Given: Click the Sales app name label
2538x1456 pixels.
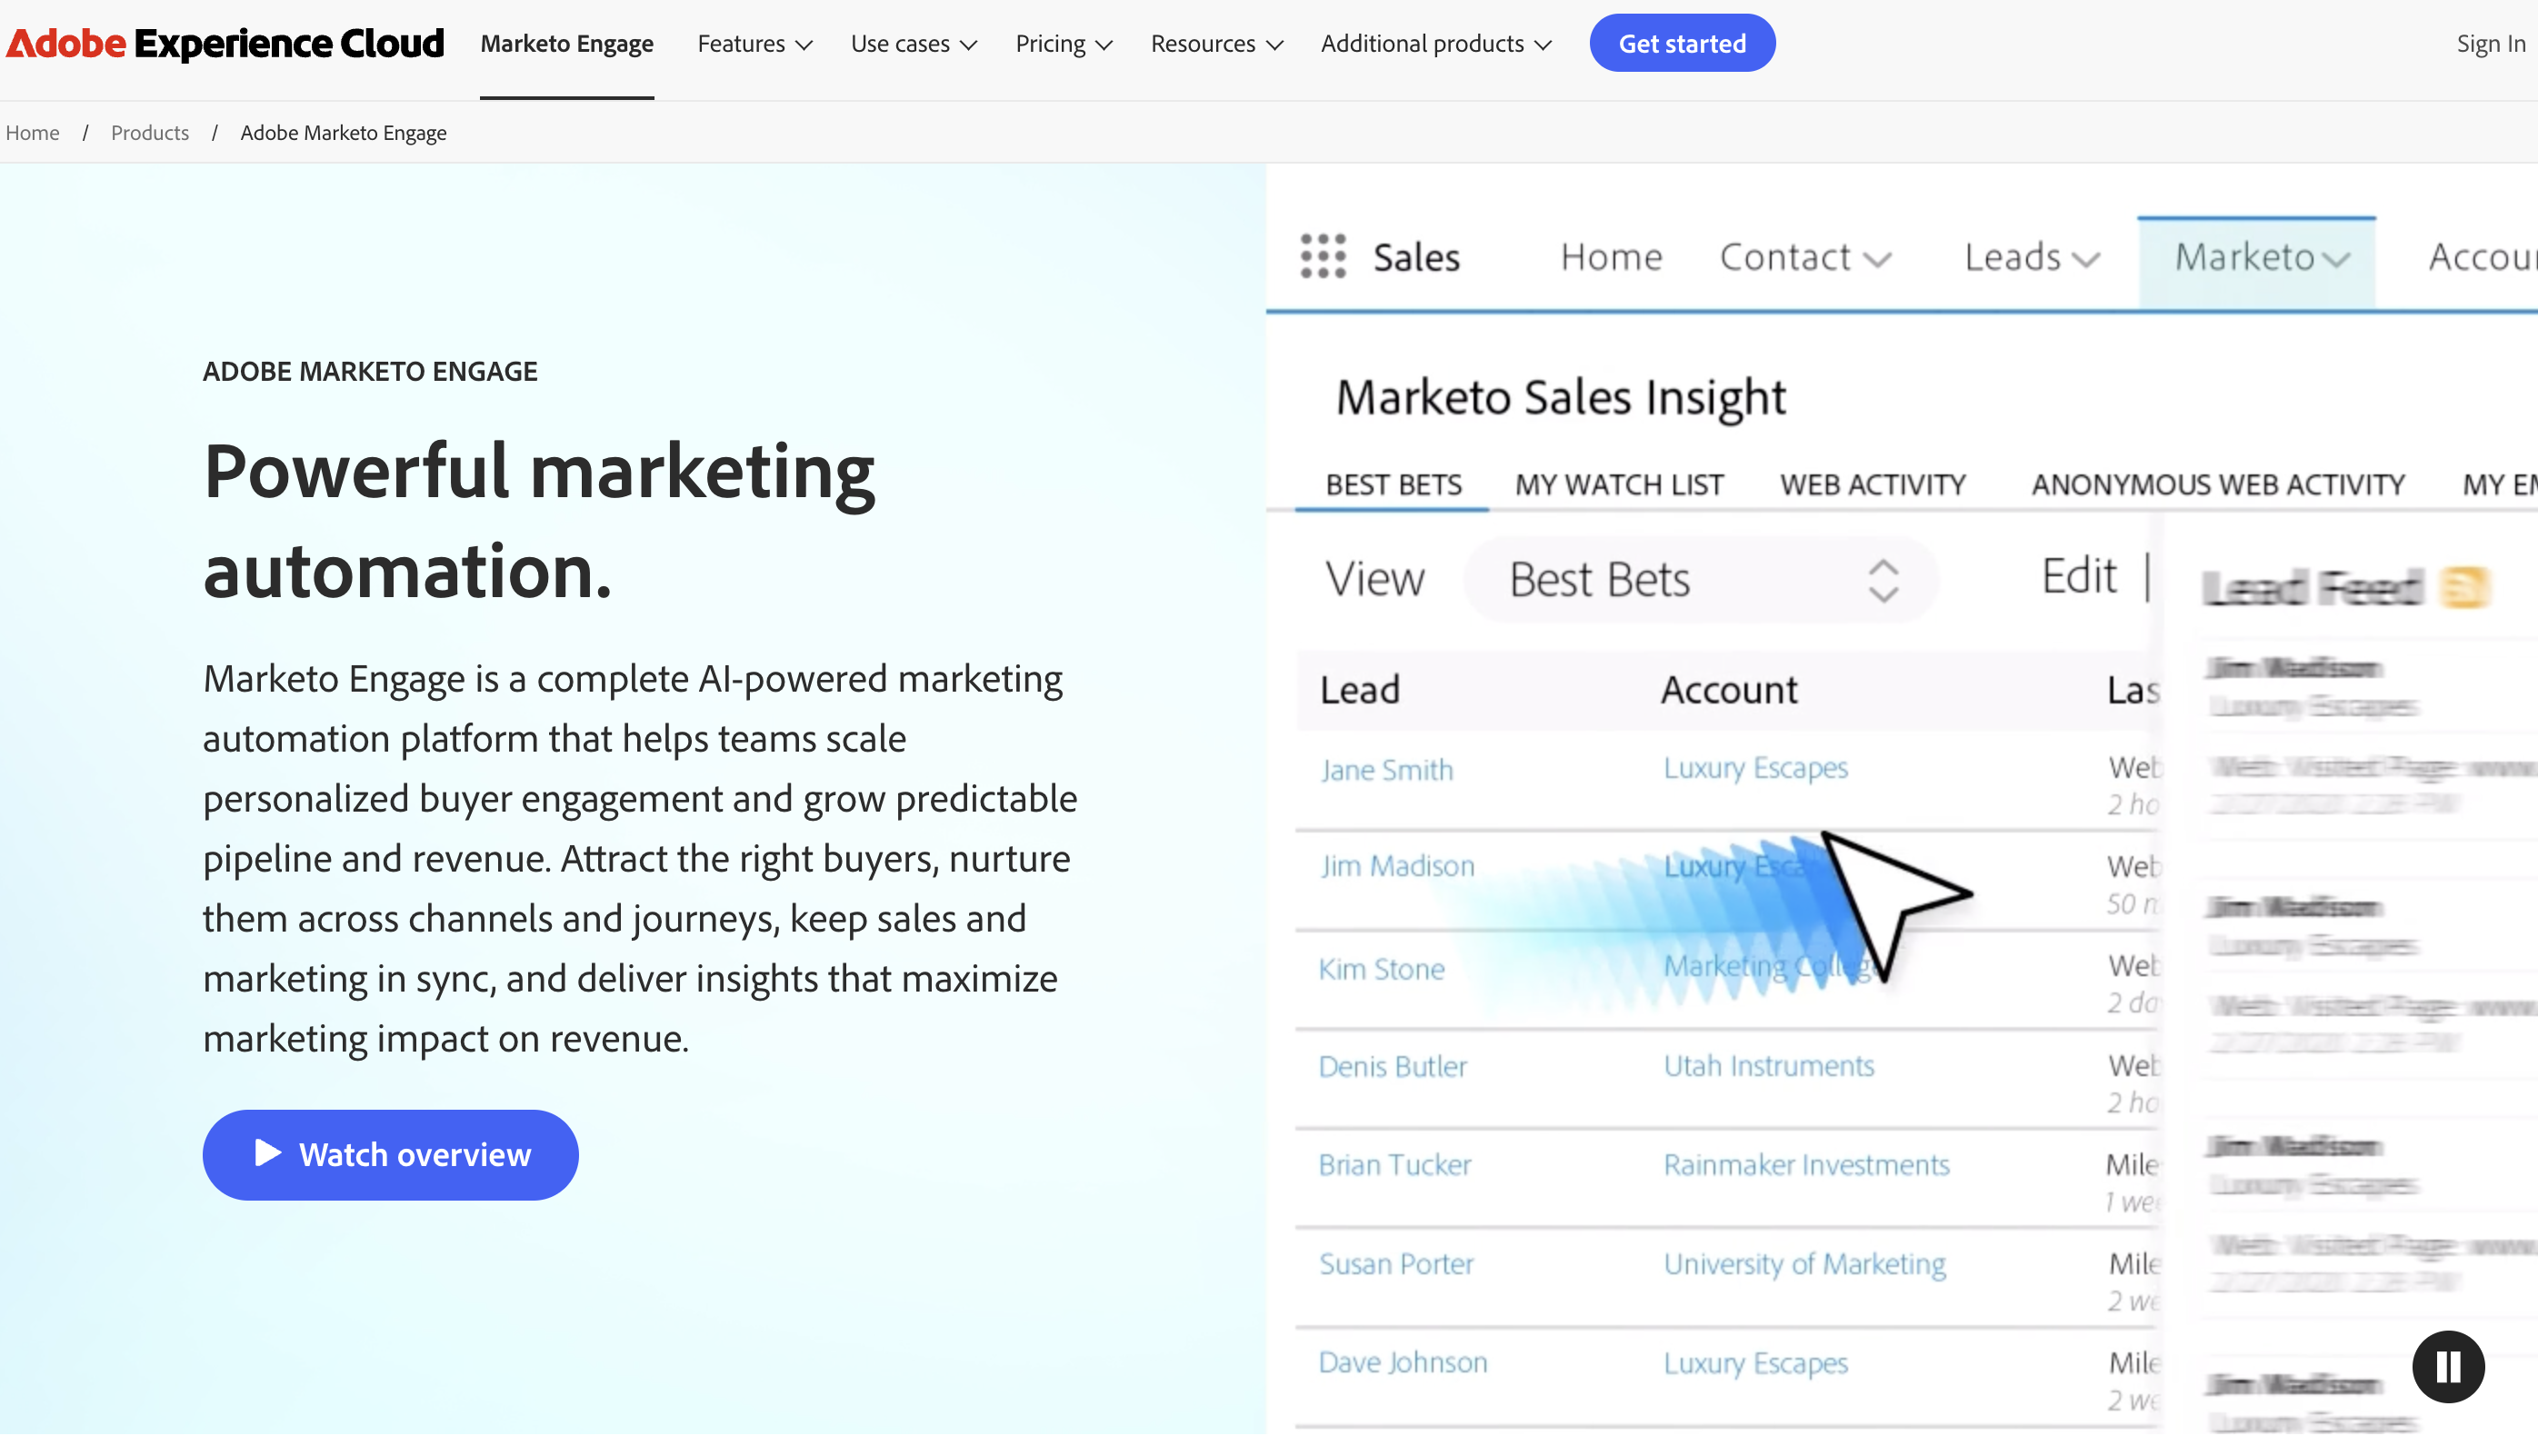Looking at the screenshot, I should (x=1416, y=258).
